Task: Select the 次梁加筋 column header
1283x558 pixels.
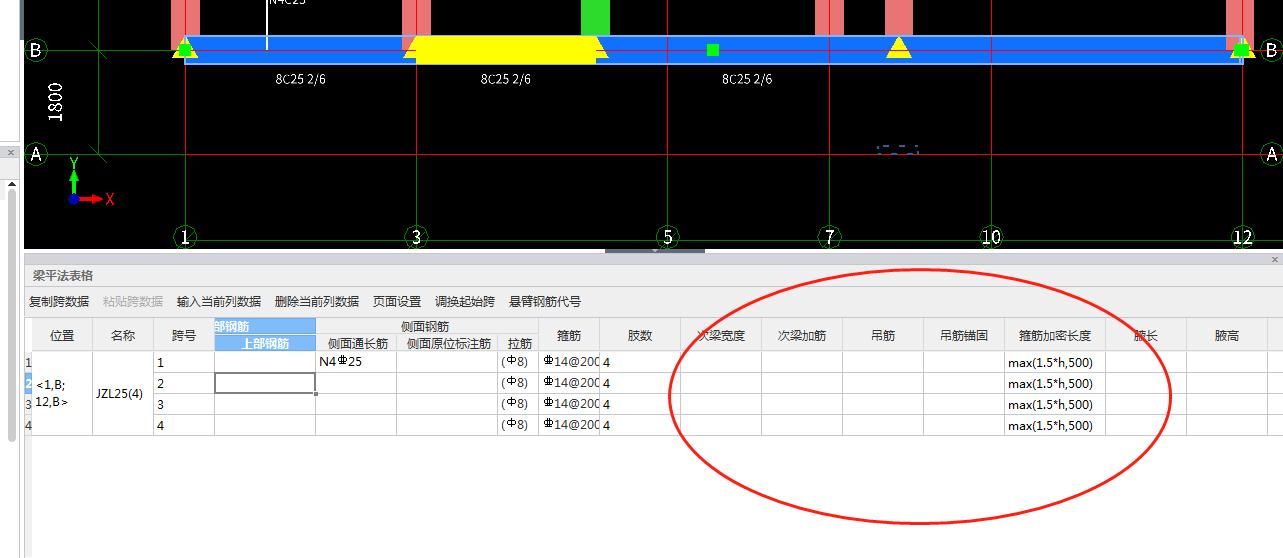Action: click(802, 335)
